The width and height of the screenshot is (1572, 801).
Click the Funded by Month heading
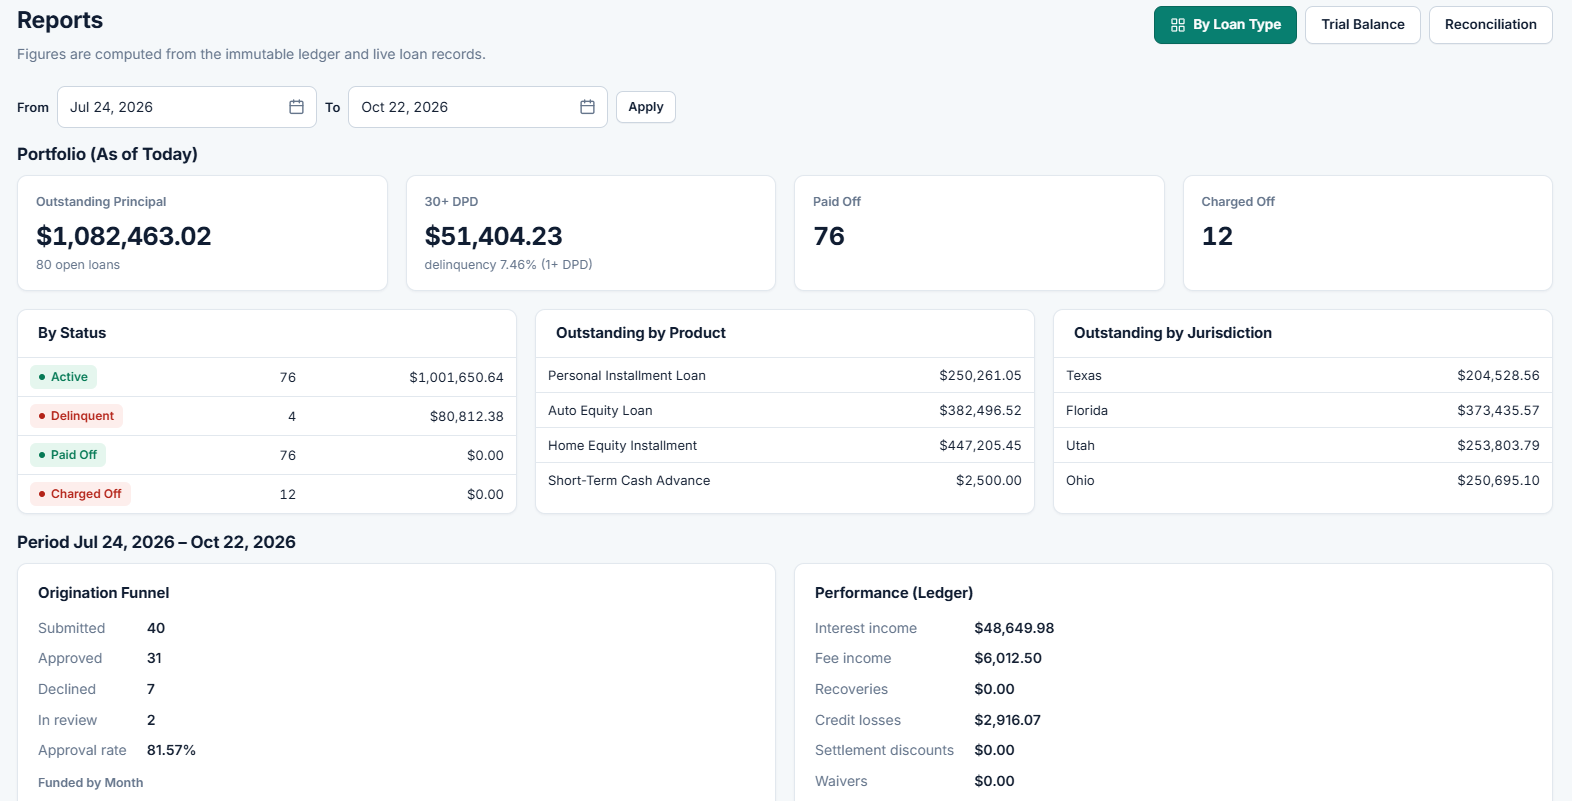tap(90, 783)
